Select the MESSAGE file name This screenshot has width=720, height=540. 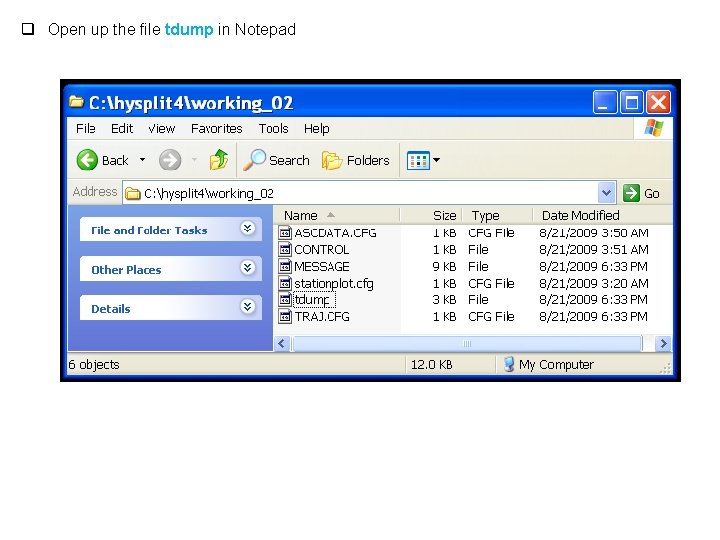coord(321,266)
